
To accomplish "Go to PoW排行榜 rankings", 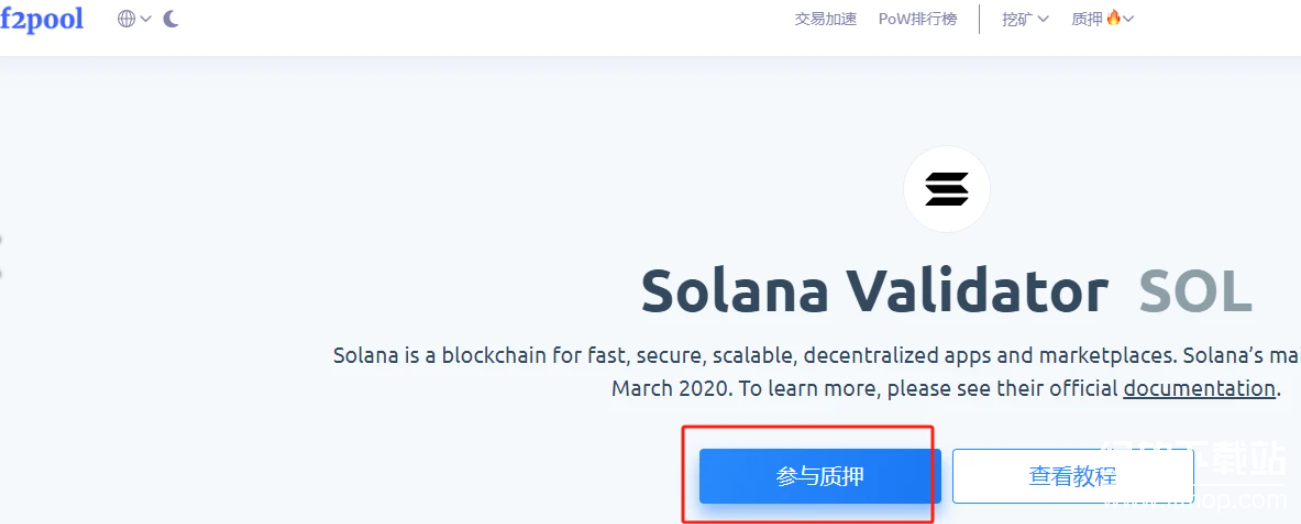I will [917, 19].
